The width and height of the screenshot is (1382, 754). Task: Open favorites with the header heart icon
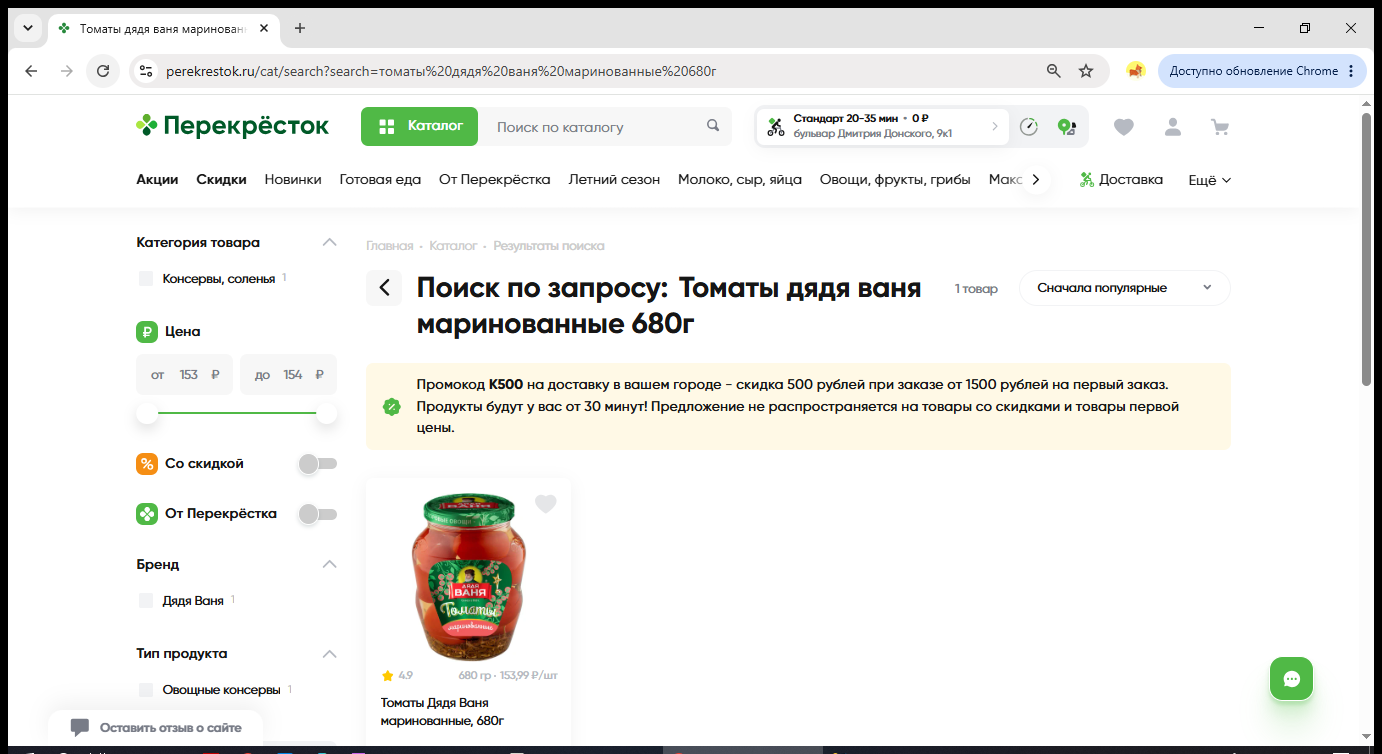click(x=1124, y=127)
